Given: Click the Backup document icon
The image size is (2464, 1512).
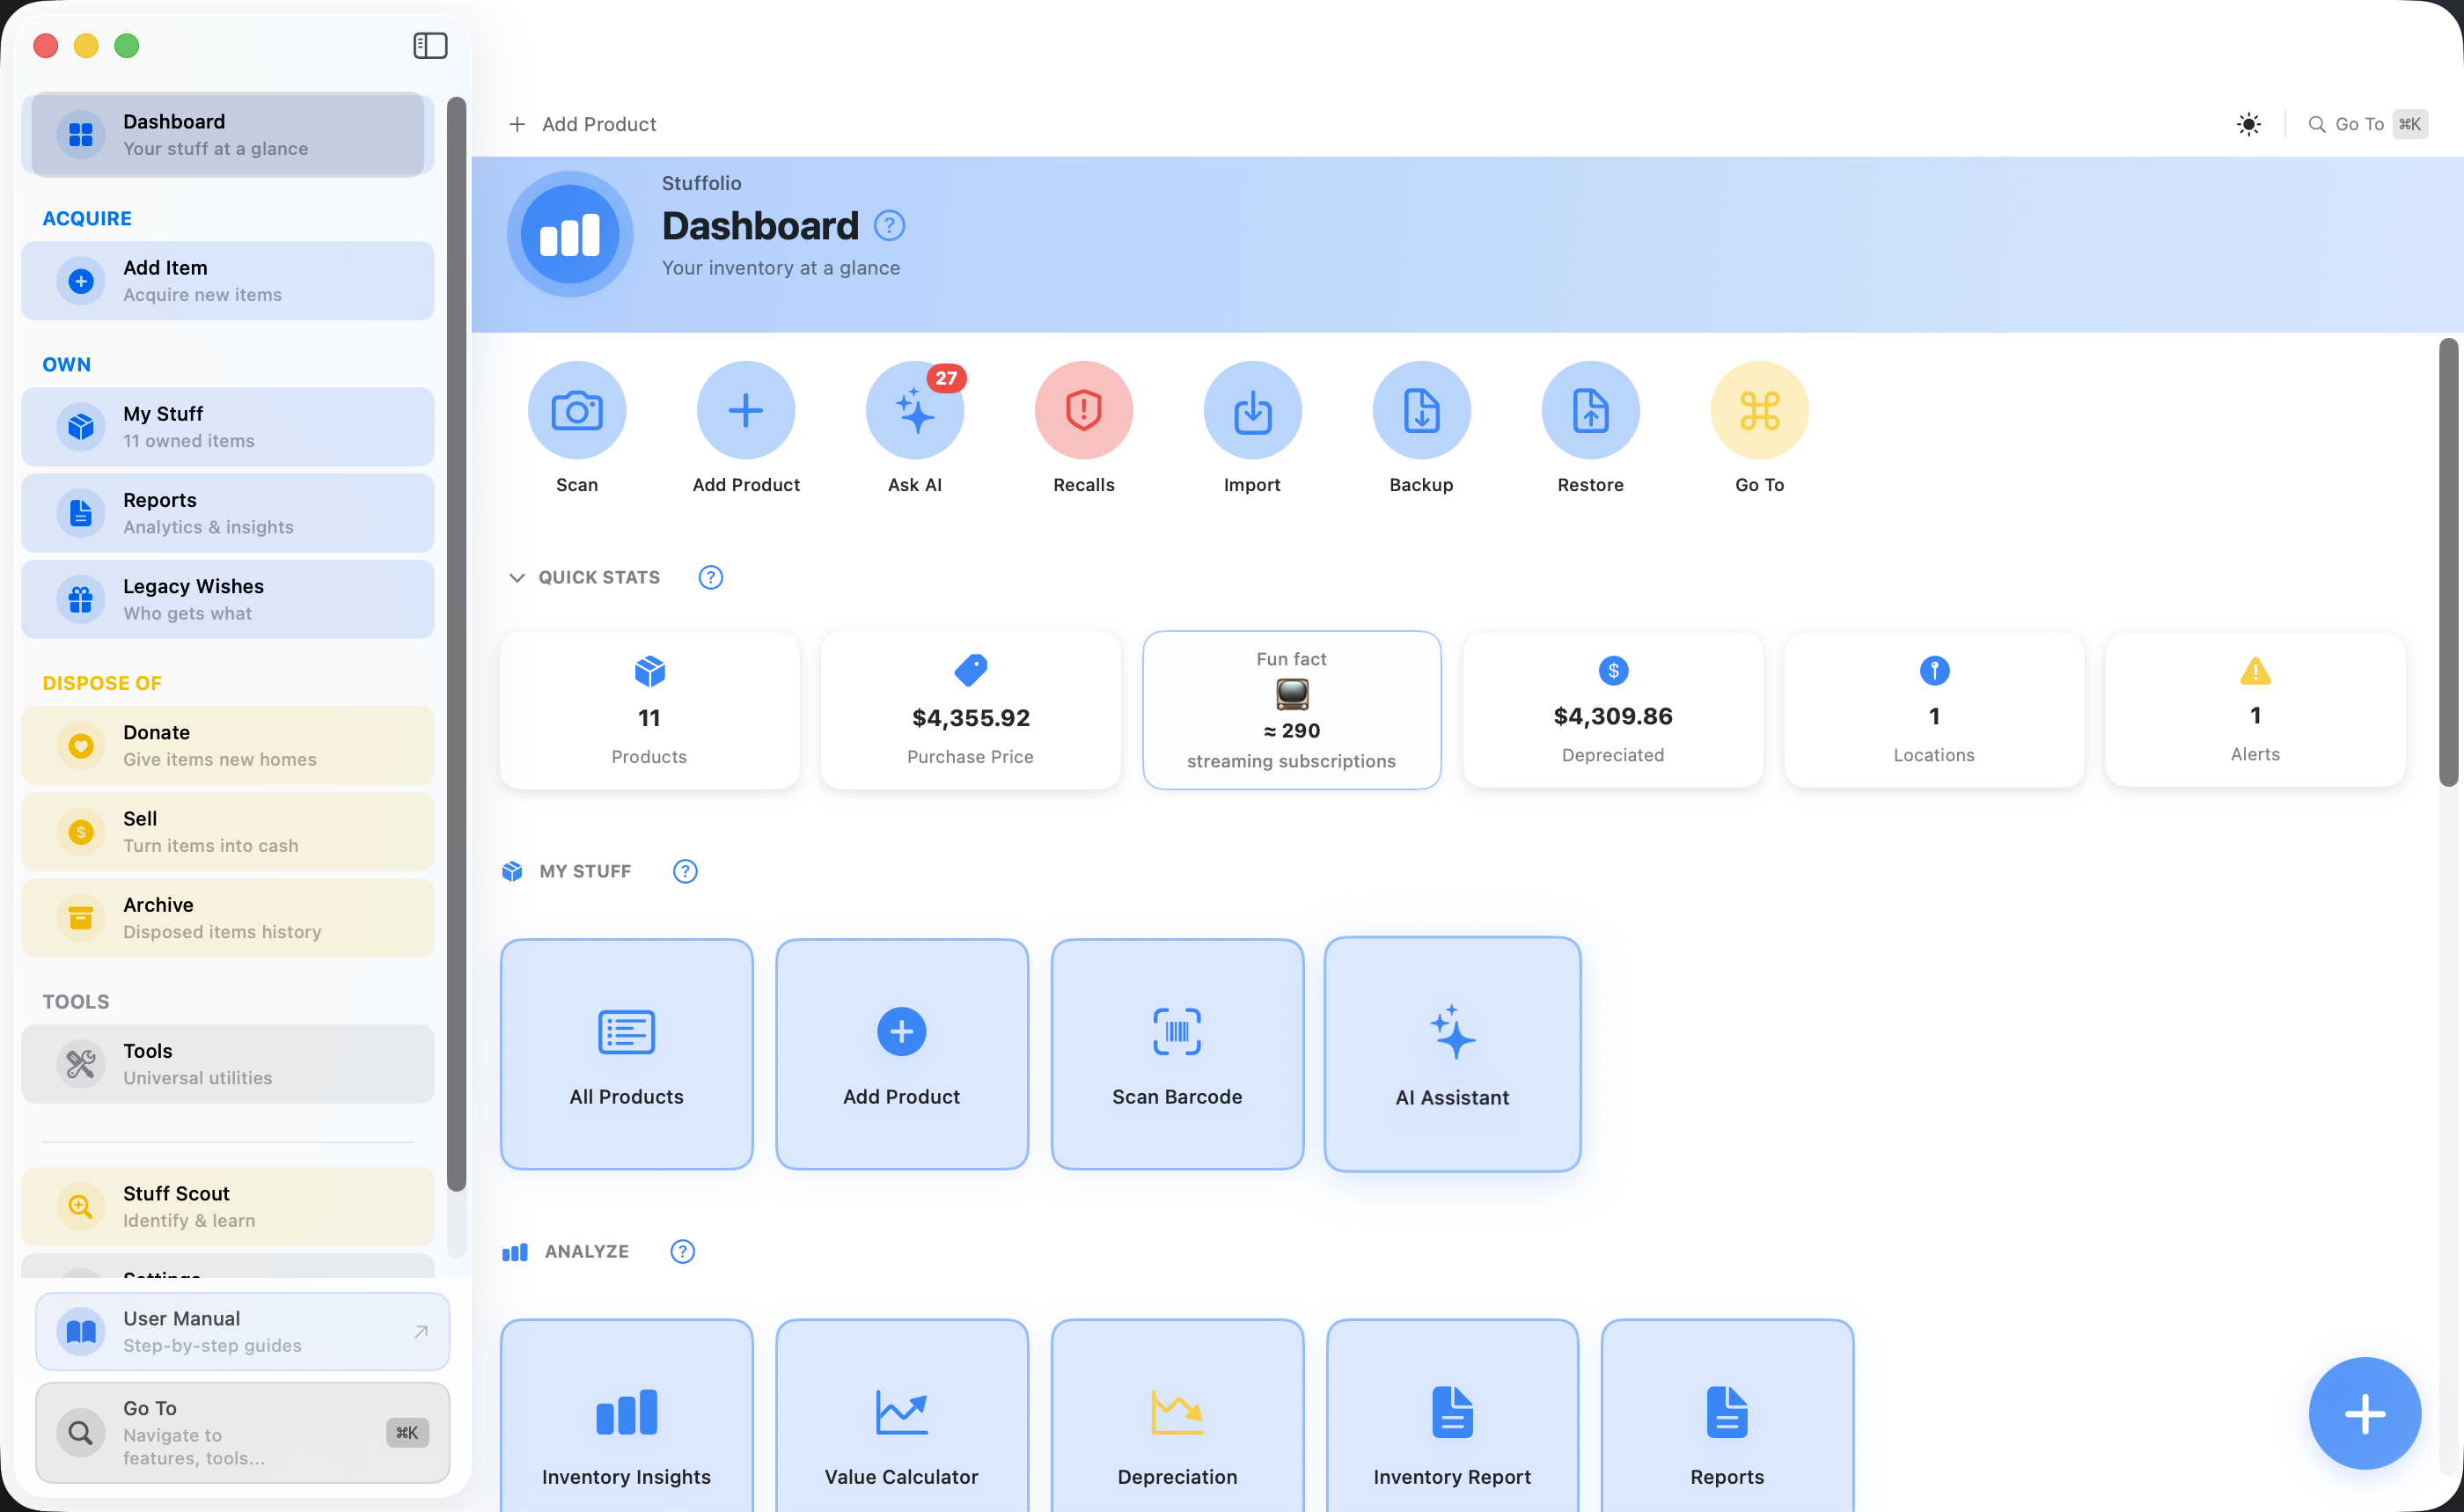Looking at the screenshot, I should (x=1421, y=410).
